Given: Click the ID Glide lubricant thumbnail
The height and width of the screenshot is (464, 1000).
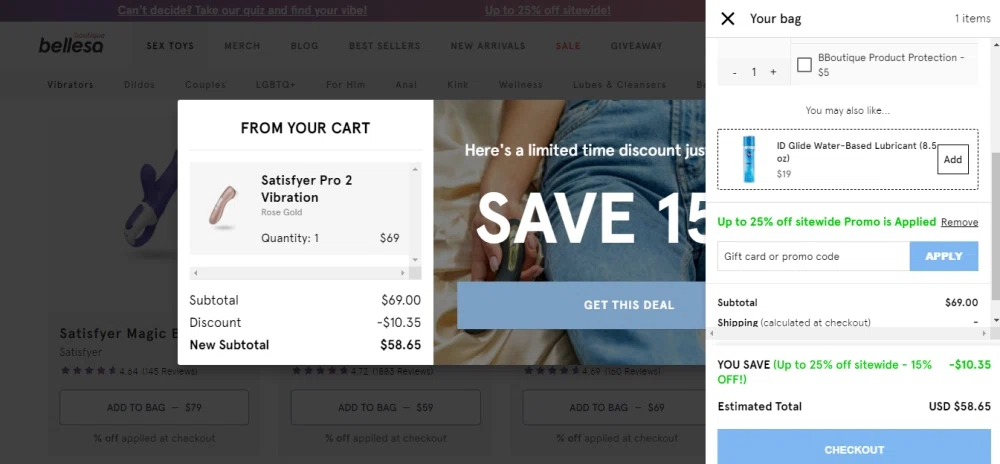Looking at the screenshot, I should 748,159.
